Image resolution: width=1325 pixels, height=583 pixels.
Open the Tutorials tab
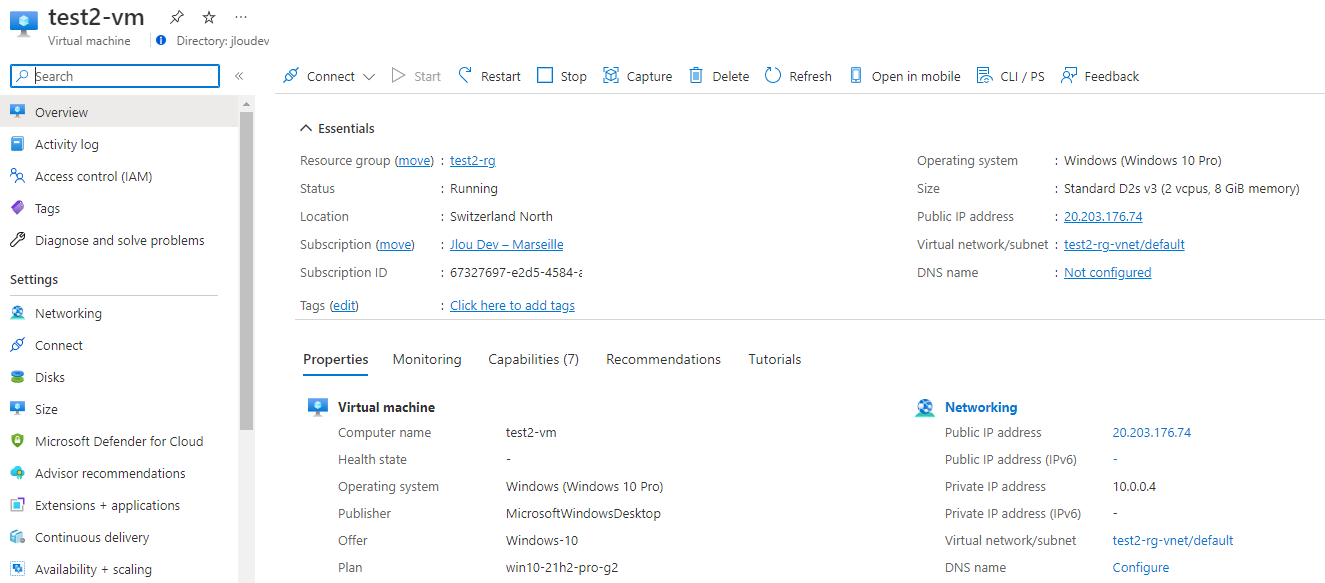[x=775, y=359]
